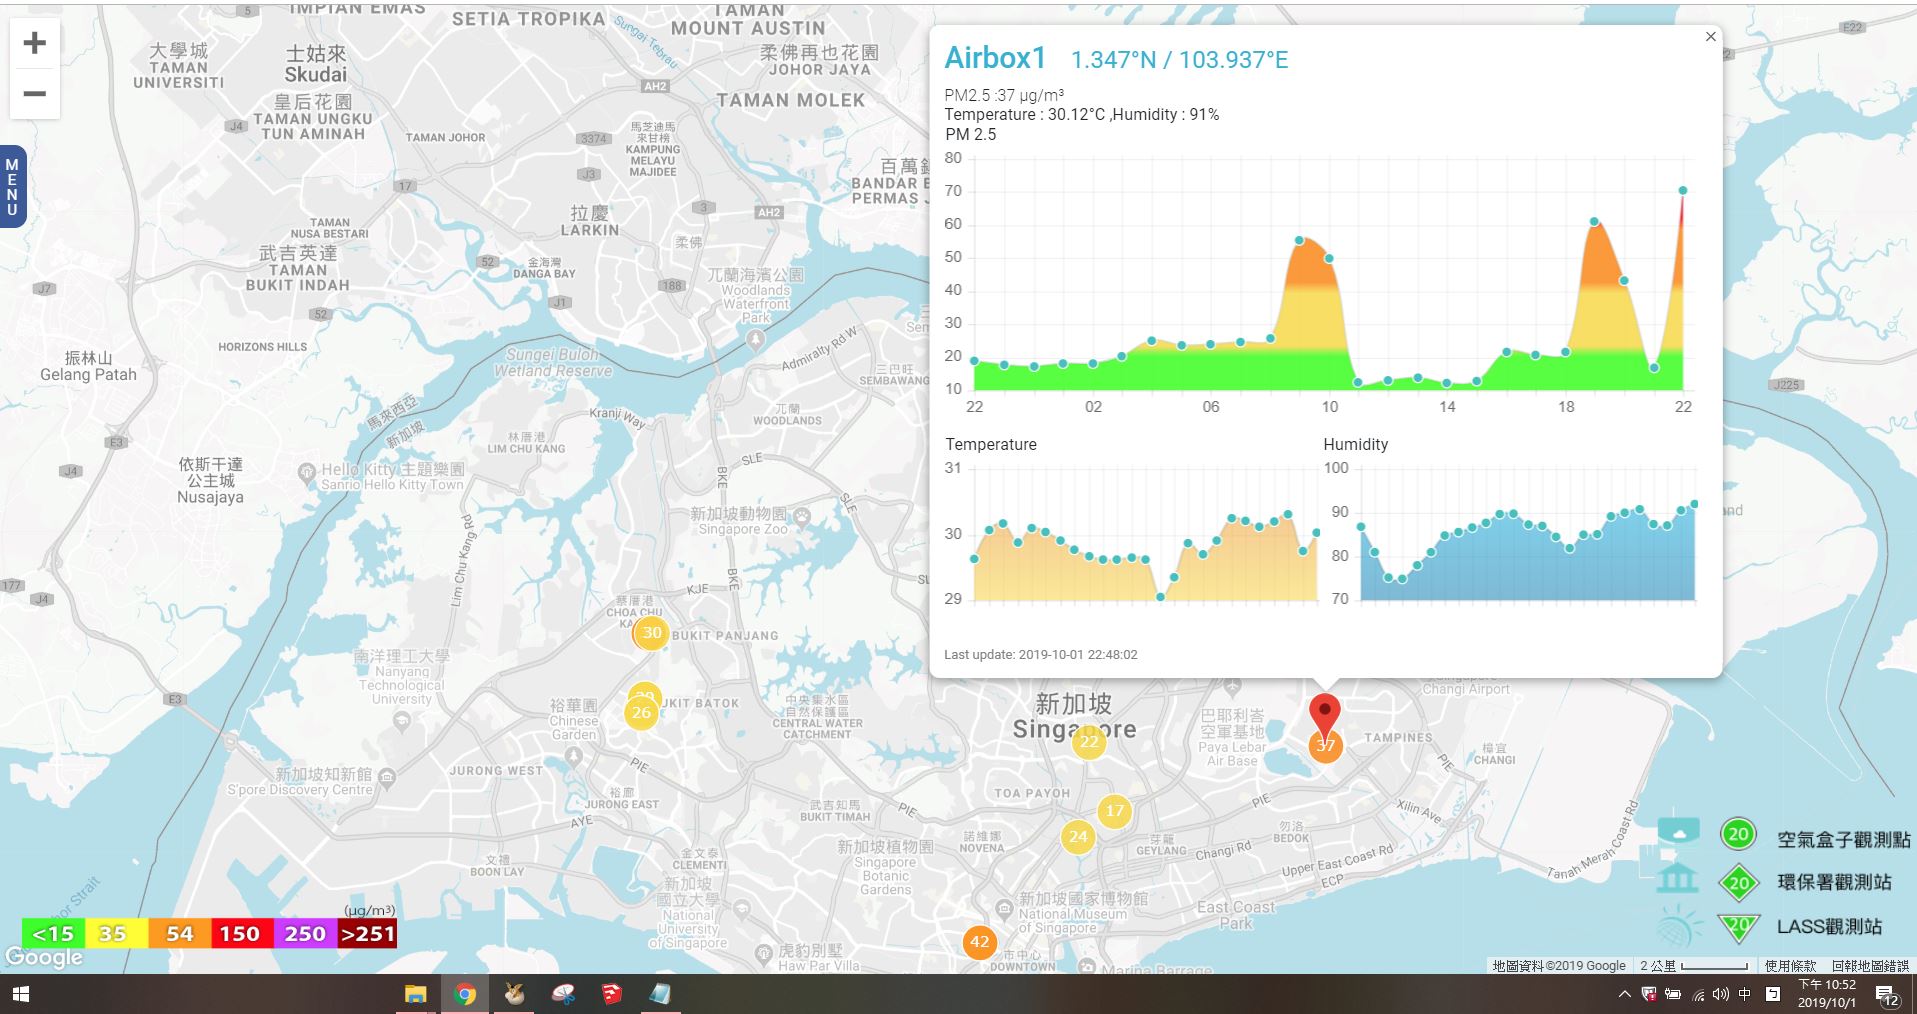The height and width of the screenshot is (1014, 1917).
Task: Click the purple 250 legend swatch
Action: (x=304, y=934)
